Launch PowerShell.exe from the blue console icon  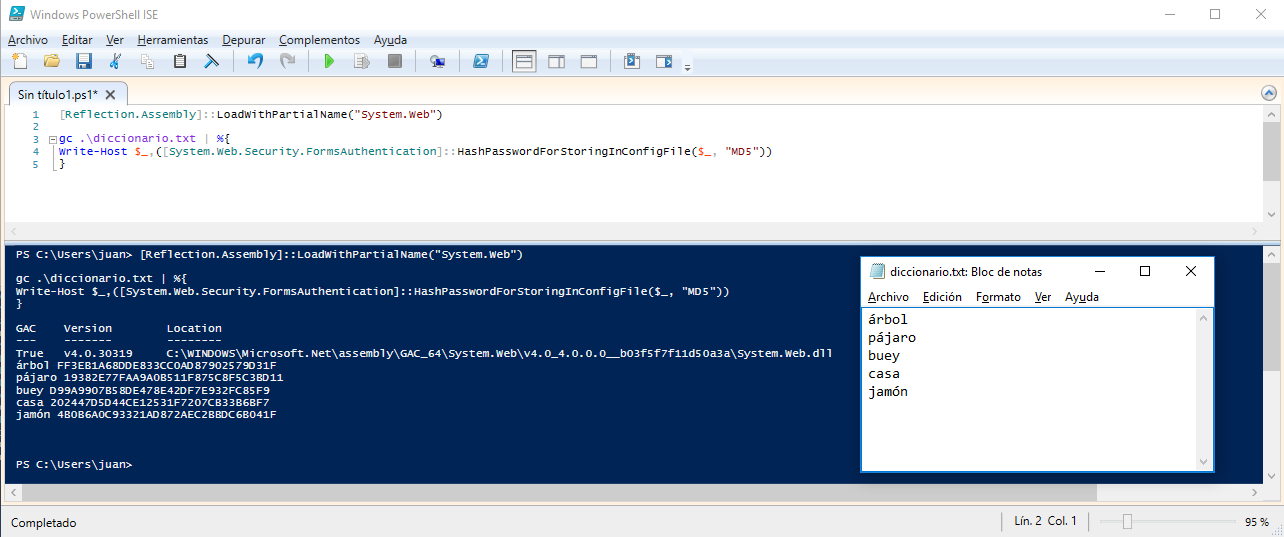480,61
